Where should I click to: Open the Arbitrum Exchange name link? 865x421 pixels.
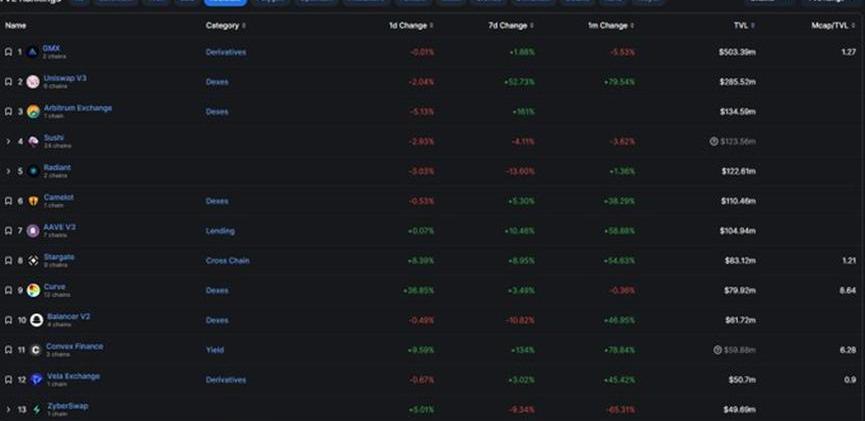pyautogui.click(x=78, y=108)
